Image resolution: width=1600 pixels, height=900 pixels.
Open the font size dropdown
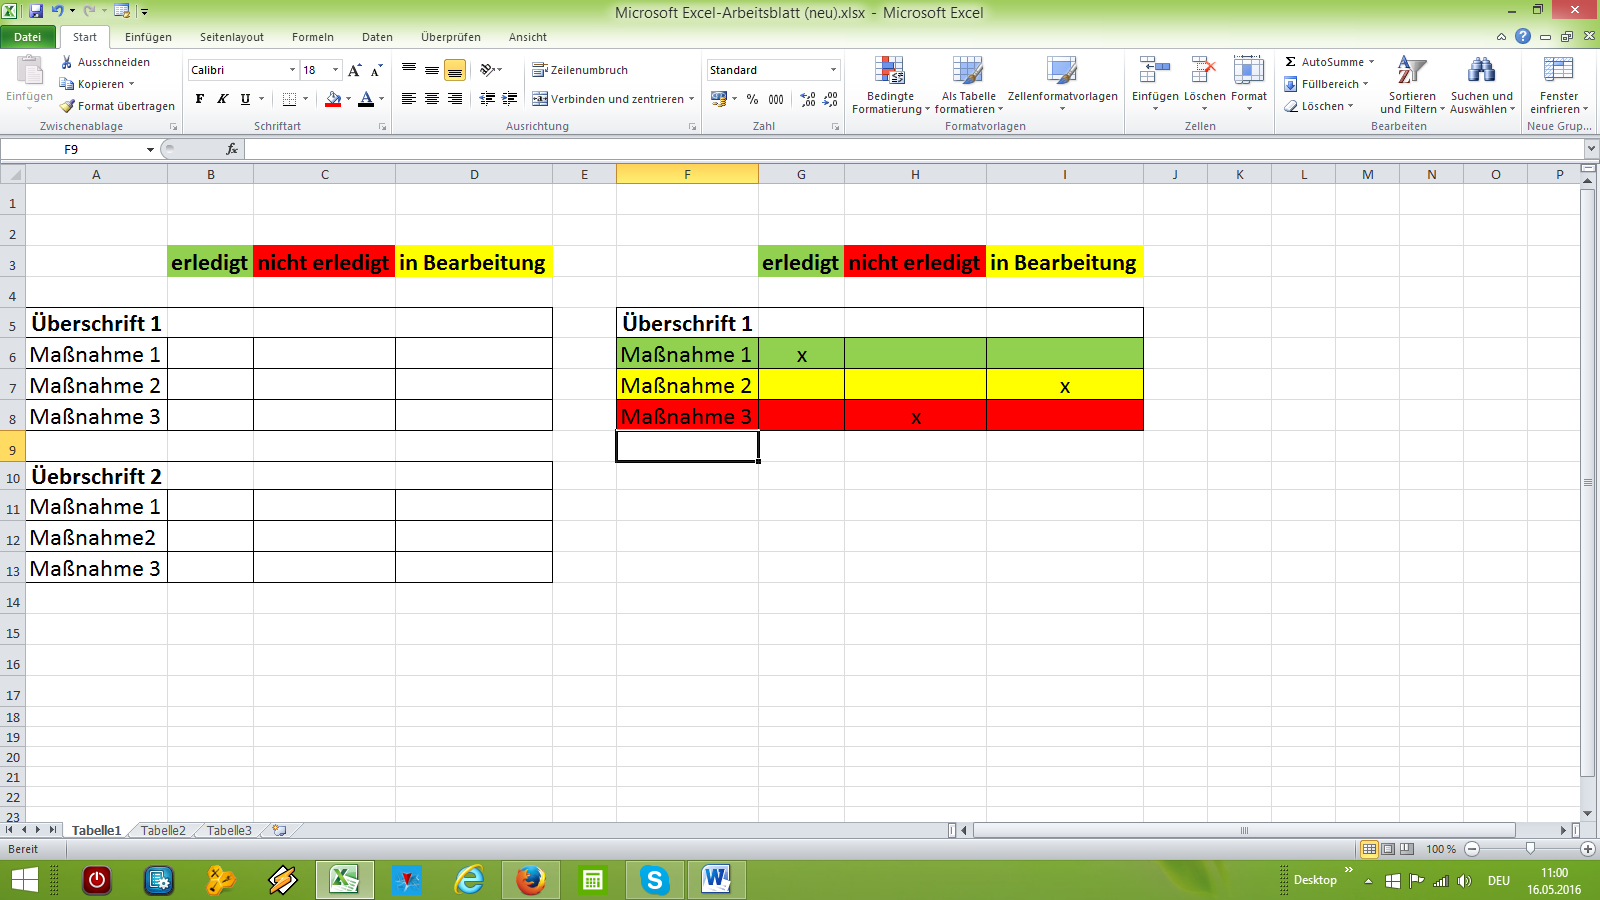point(335,70)
